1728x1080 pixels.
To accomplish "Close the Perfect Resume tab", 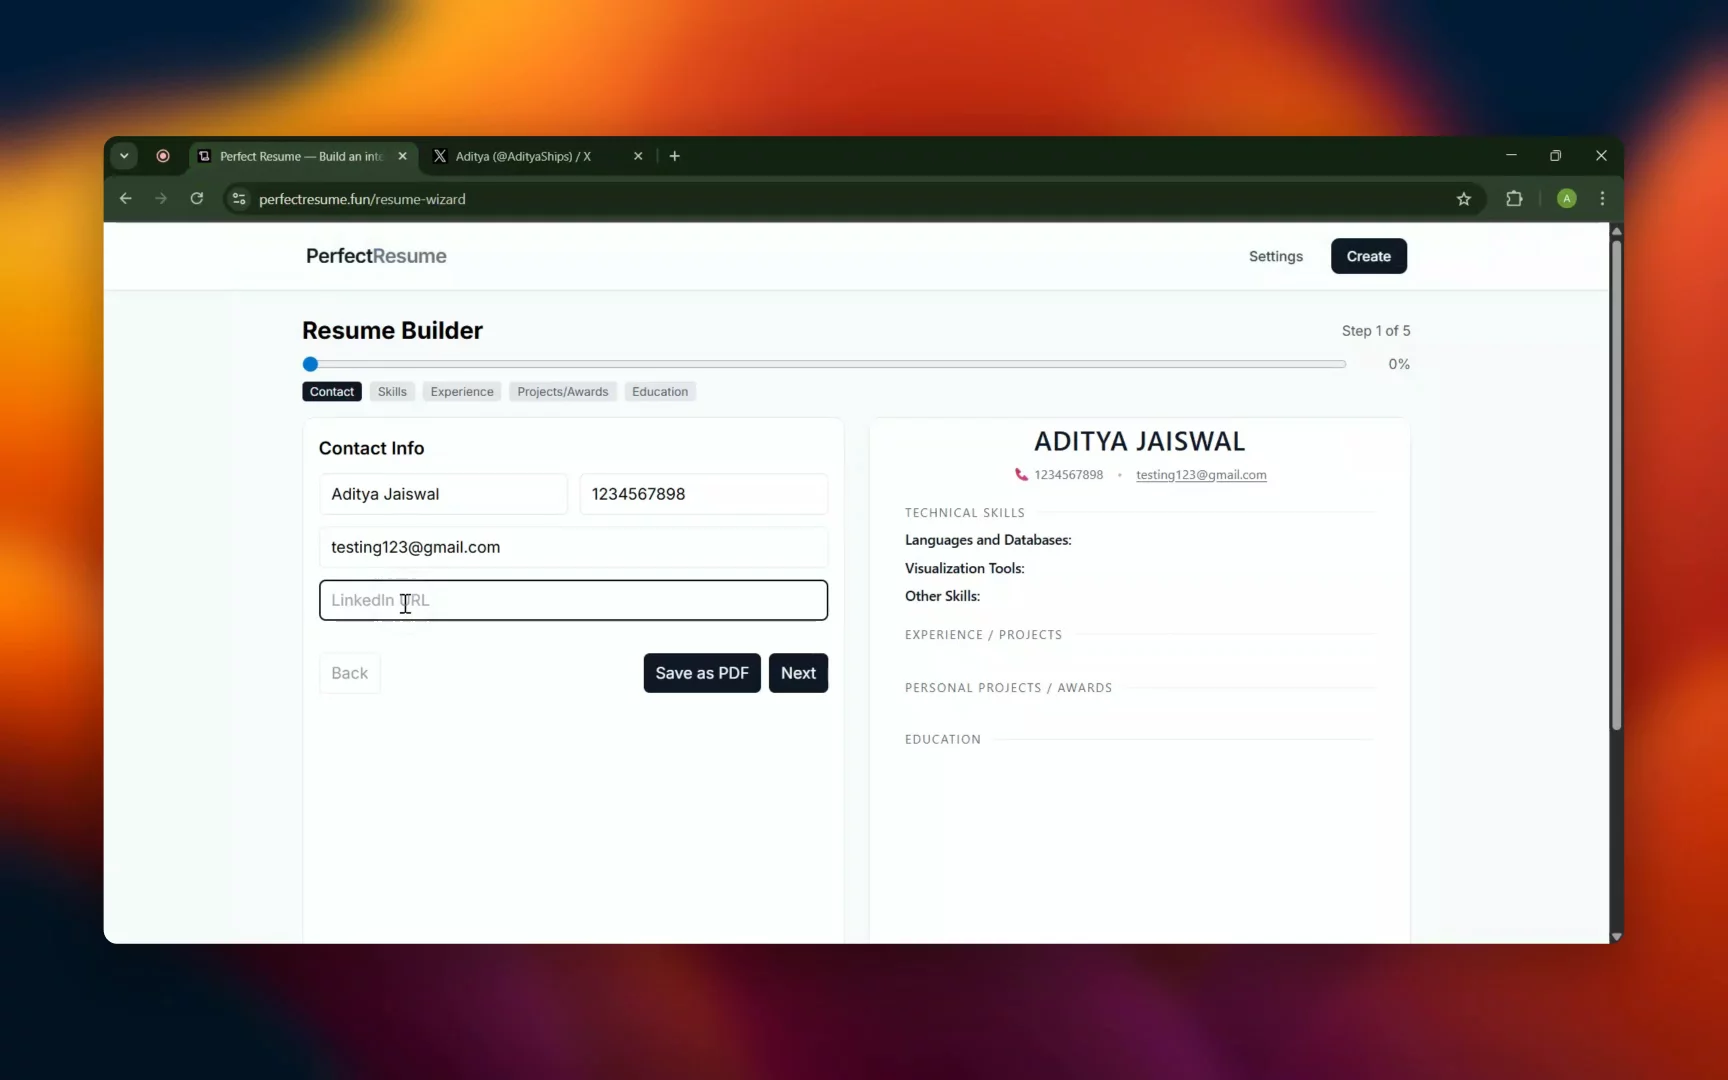I will click(402, 156).
